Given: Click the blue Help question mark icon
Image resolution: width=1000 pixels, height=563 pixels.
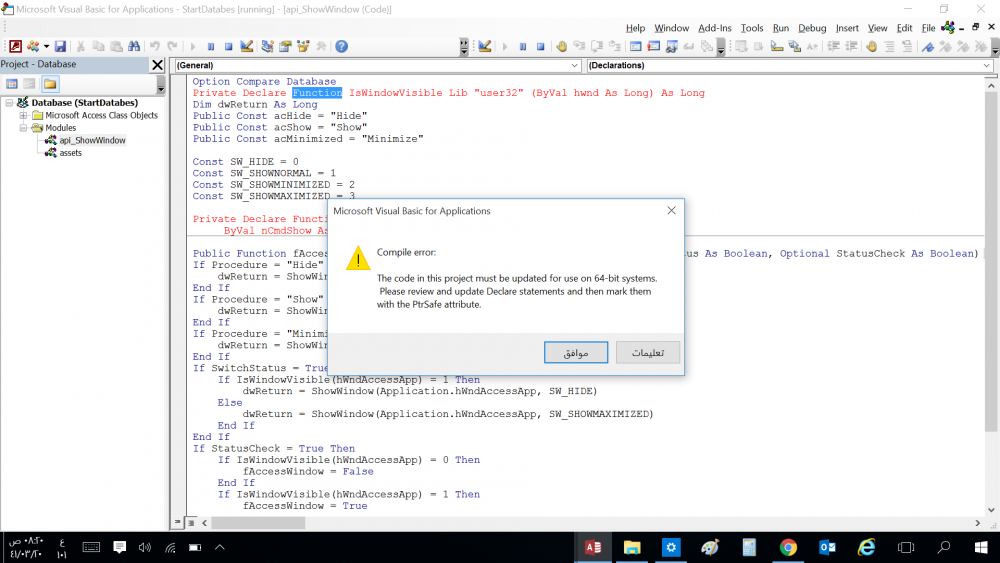Looking at the screenshot, I should [x=342, y=47].
